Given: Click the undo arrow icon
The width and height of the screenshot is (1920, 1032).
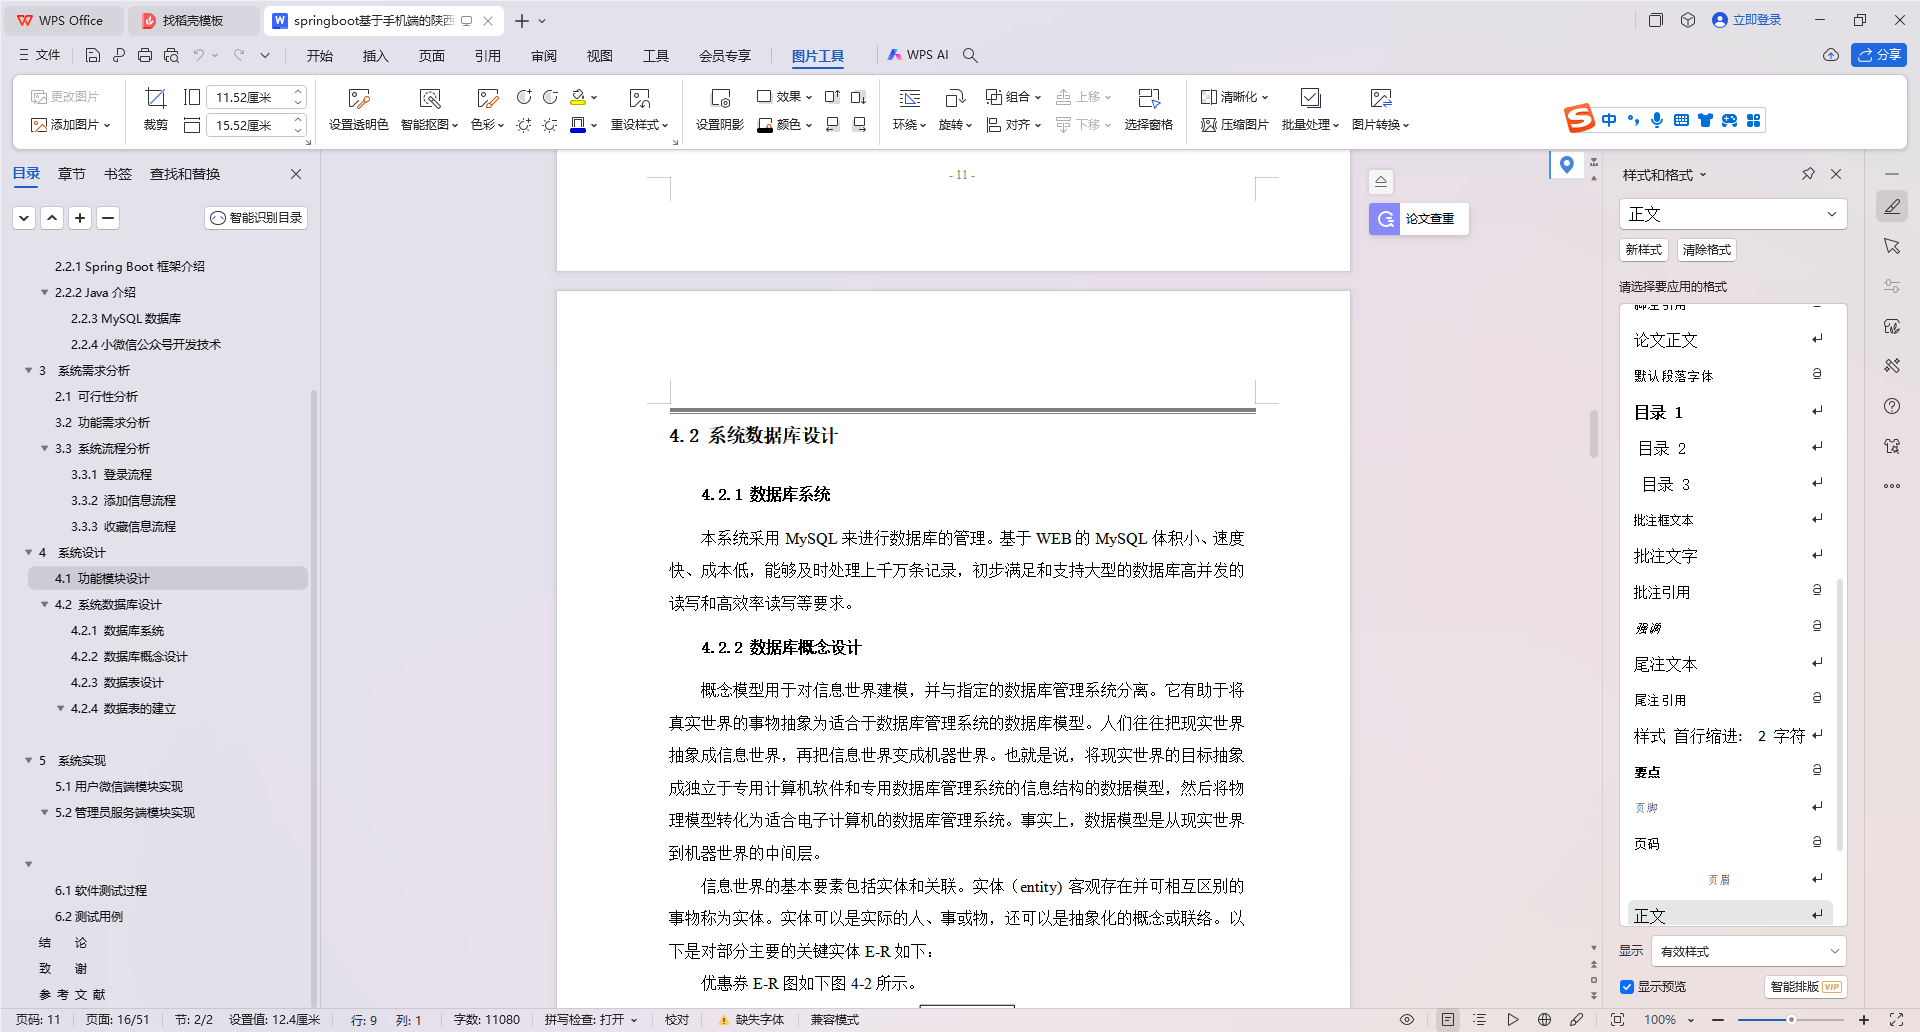Looking at the screenshot, I should coord(199,55).
